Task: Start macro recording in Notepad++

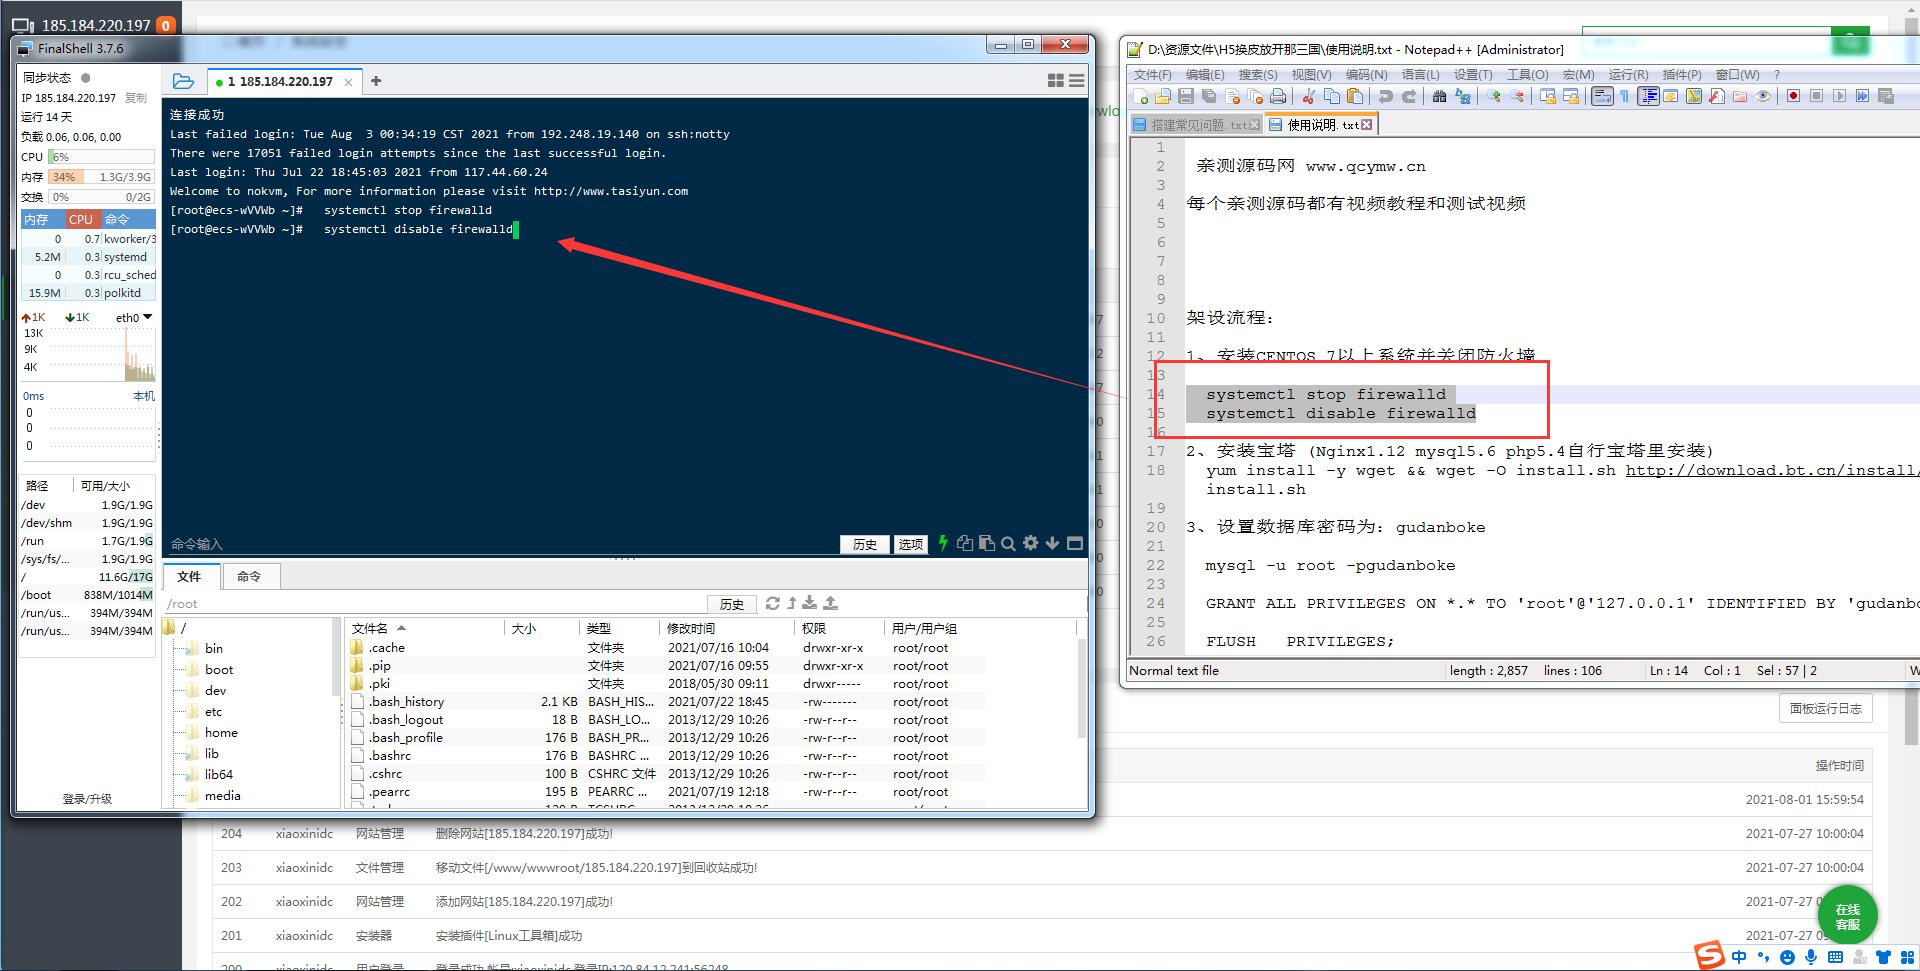Action: click(x=1793, y=96)
